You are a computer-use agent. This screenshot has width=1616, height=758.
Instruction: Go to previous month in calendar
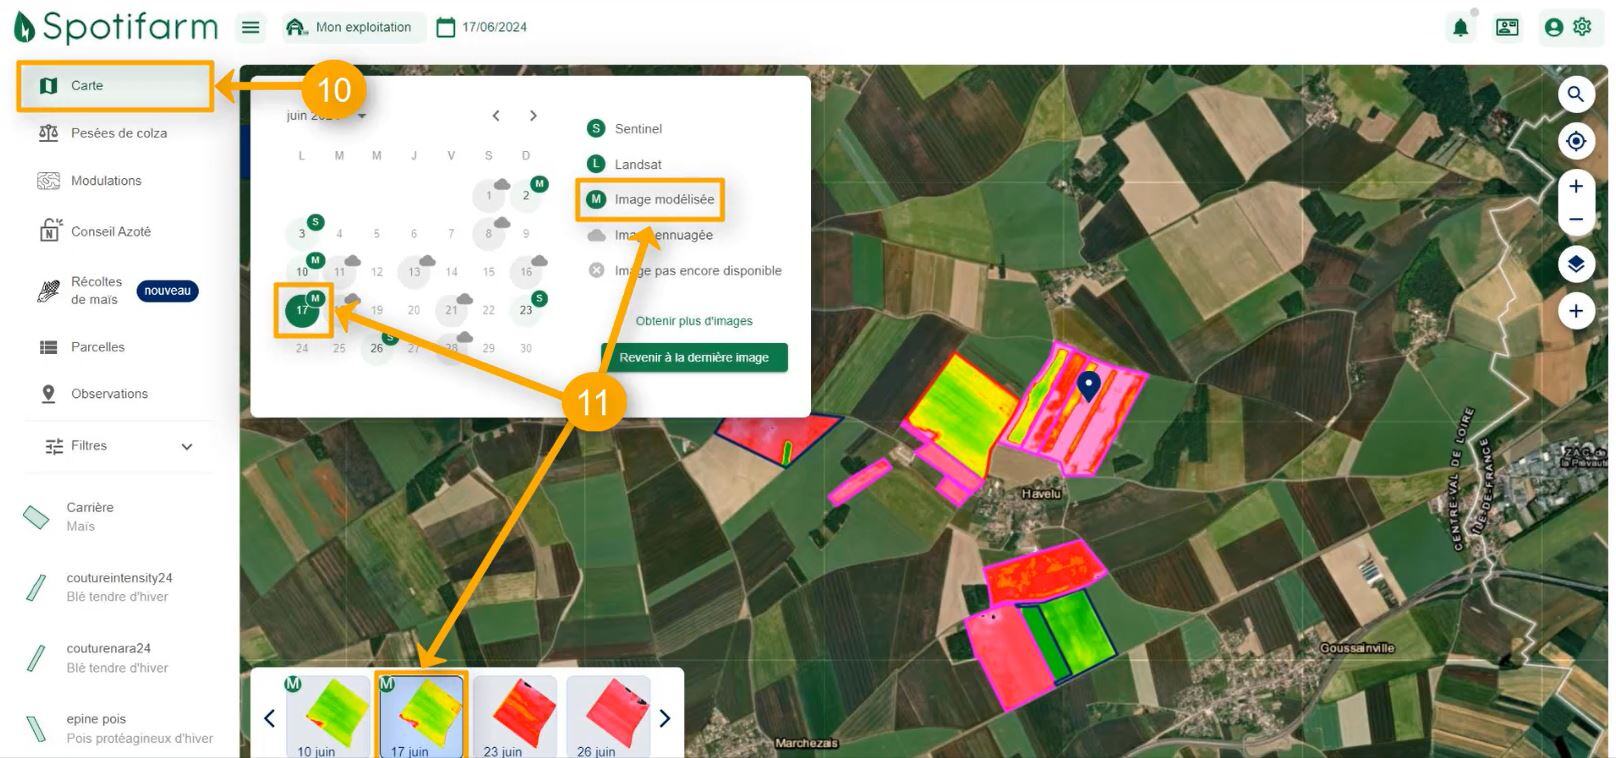click(x=496, y=116)
